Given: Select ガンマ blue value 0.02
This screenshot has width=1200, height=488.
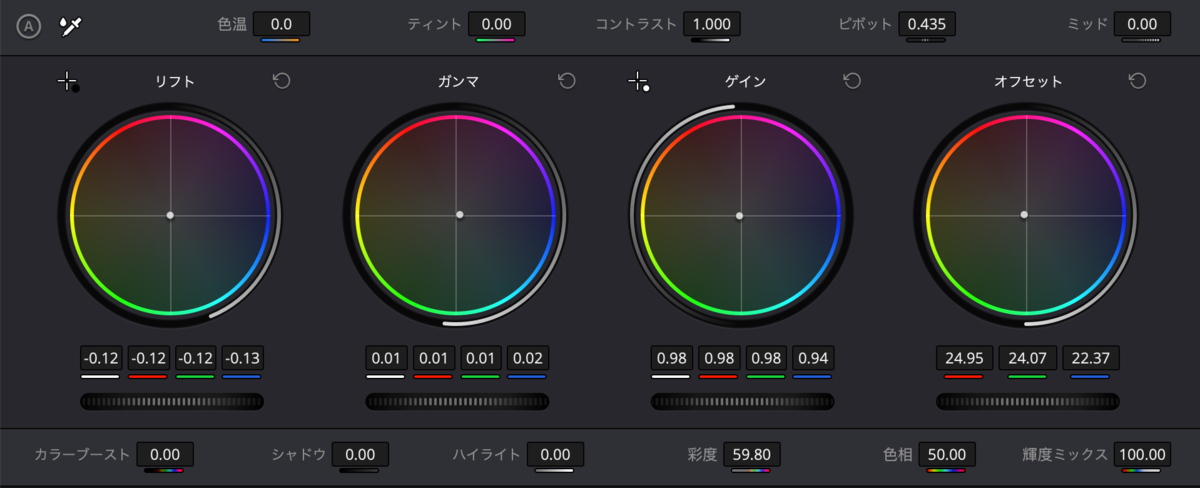Looking at the screenshot, I should (527, 358).
